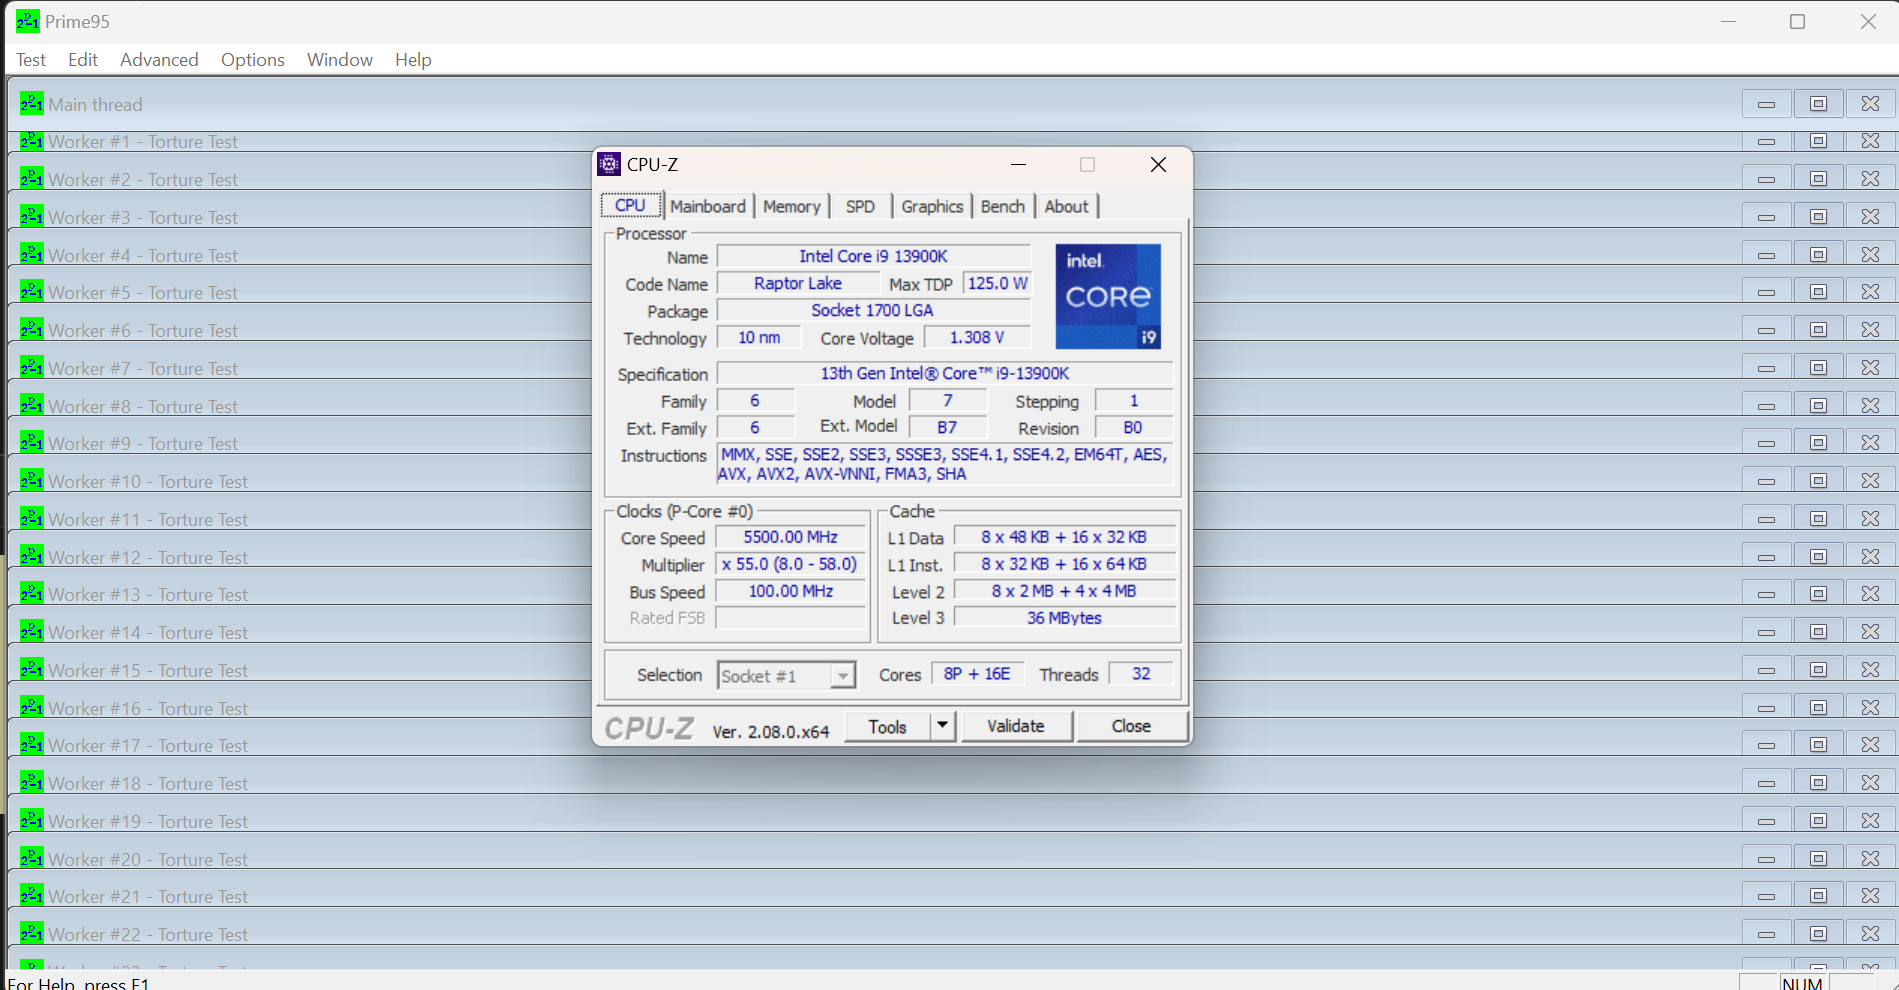Image resolution: width=1899 pixels, height=990 pixels.
Task: Open the Edit menu in Prime95
Action: (83, 60)
